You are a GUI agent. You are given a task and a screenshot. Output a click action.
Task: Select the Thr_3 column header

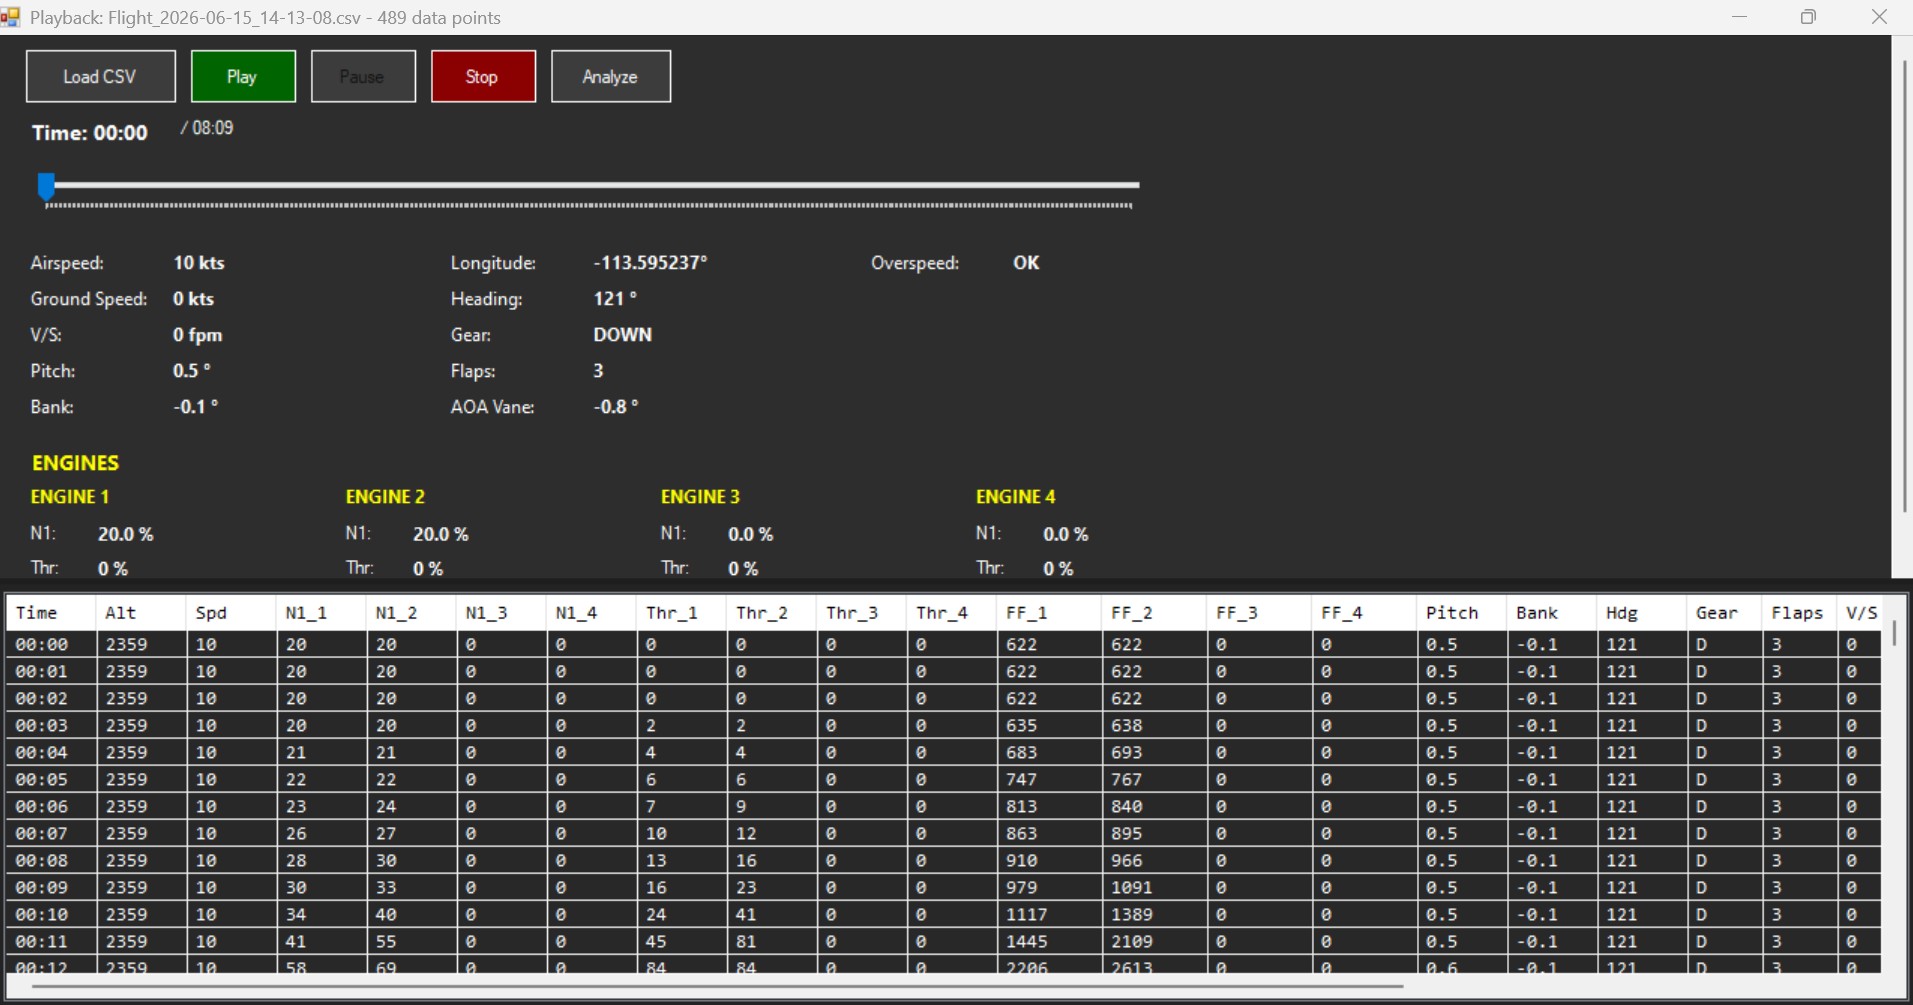pos(861,613)
